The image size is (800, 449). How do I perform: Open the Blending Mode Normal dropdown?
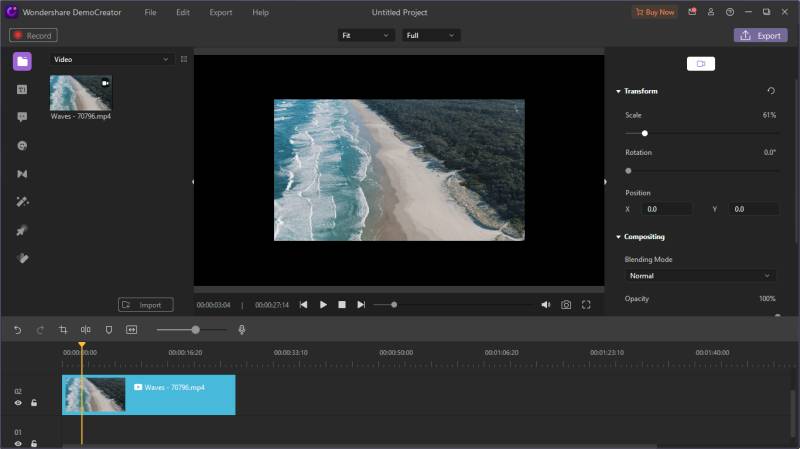point(699,276)
